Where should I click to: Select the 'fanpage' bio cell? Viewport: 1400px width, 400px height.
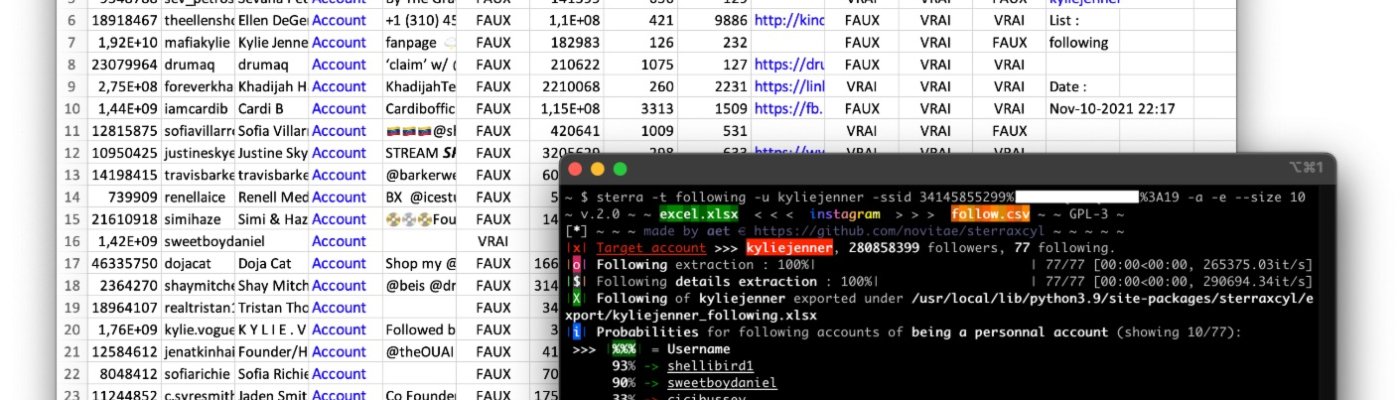[420, 42]
